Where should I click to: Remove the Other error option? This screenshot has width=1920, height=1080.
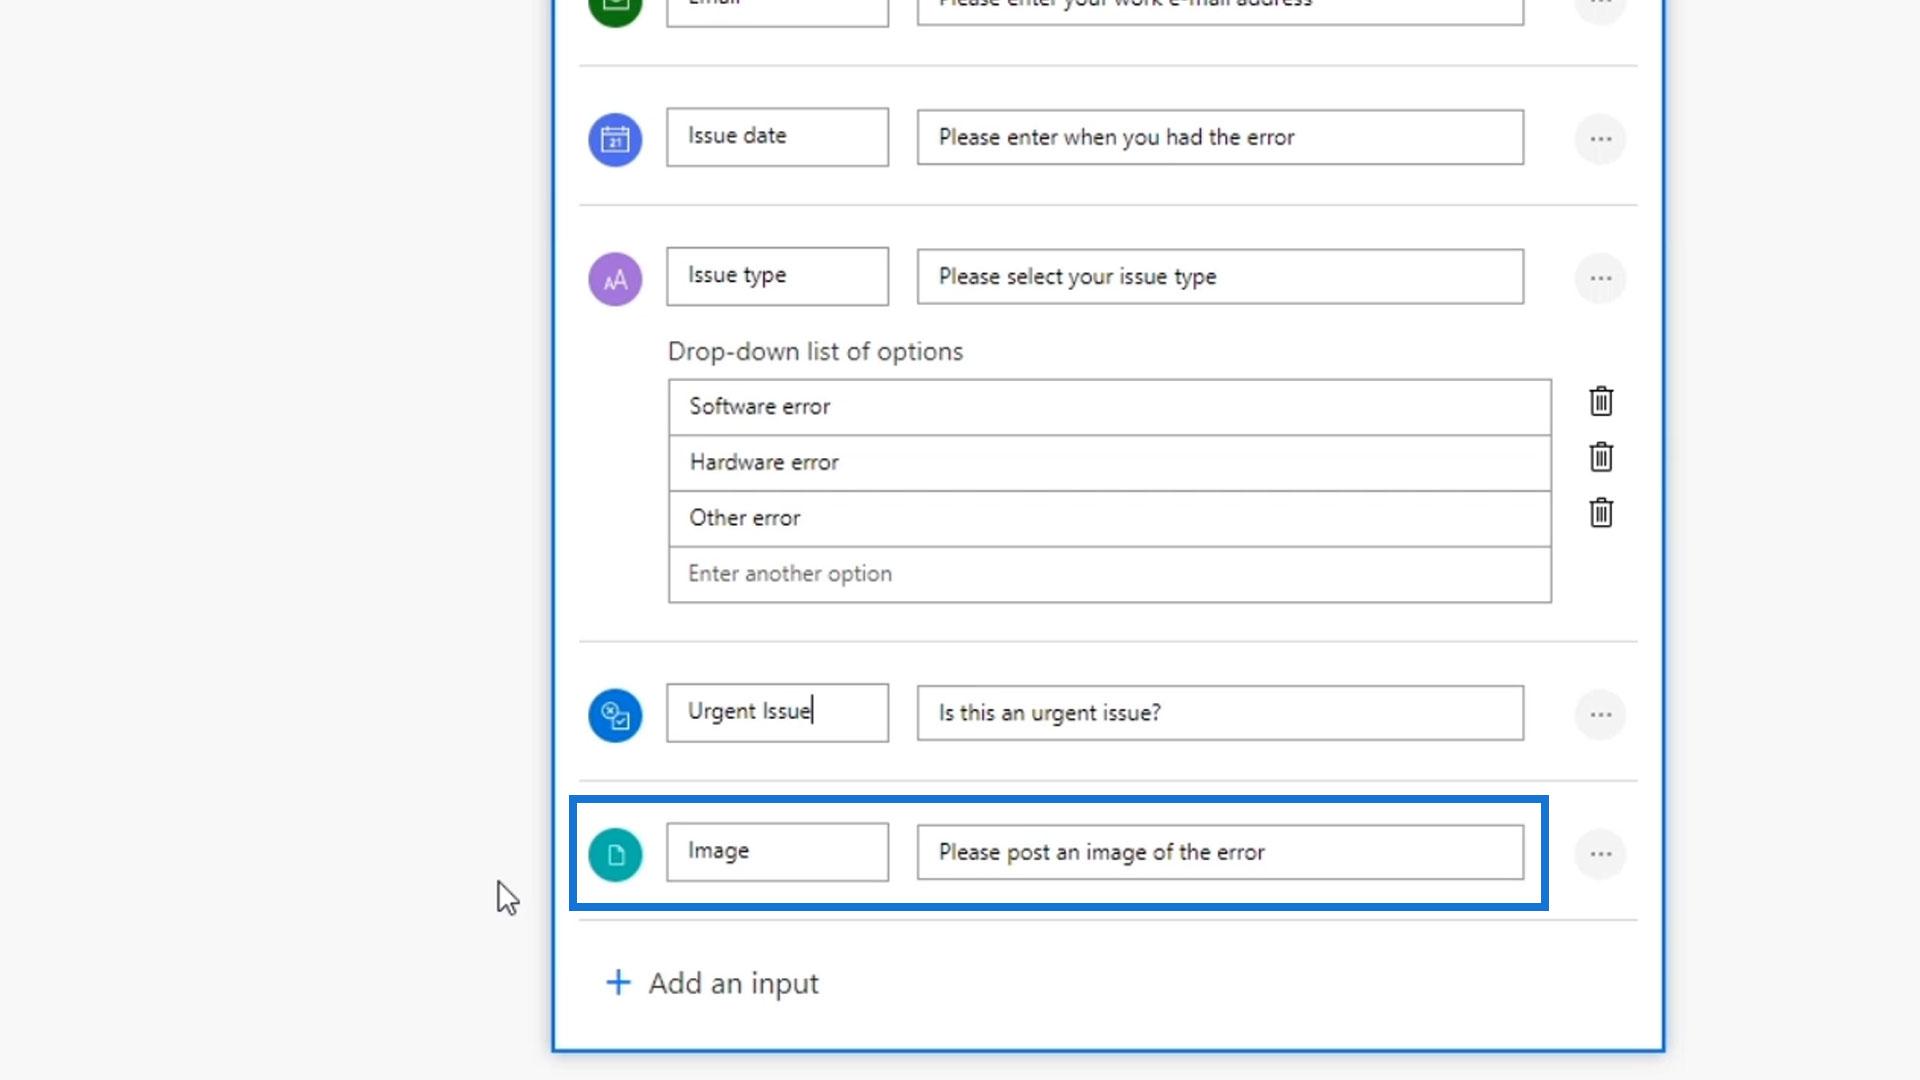tap(1601, 513)
